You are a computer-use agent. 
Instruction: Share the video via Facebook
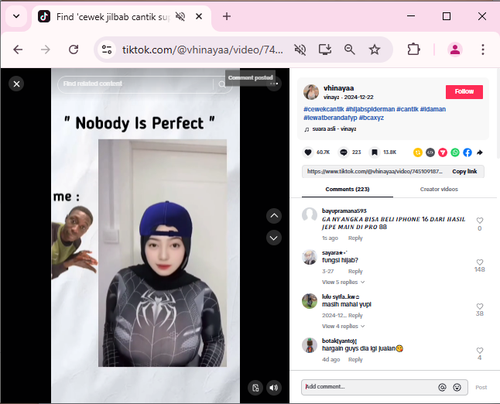pyautogui.click(x=467, y=152)
